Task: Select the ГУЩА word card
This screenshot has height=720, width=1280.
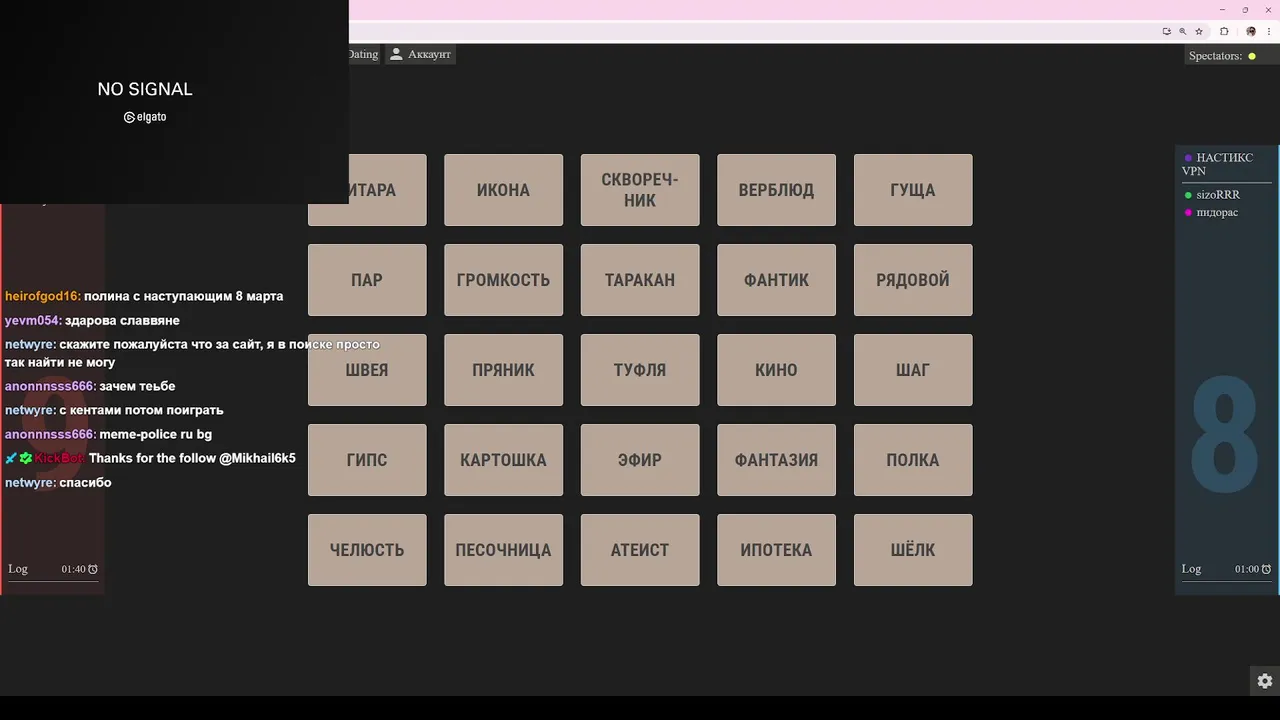Action: [x=913, y=190]
